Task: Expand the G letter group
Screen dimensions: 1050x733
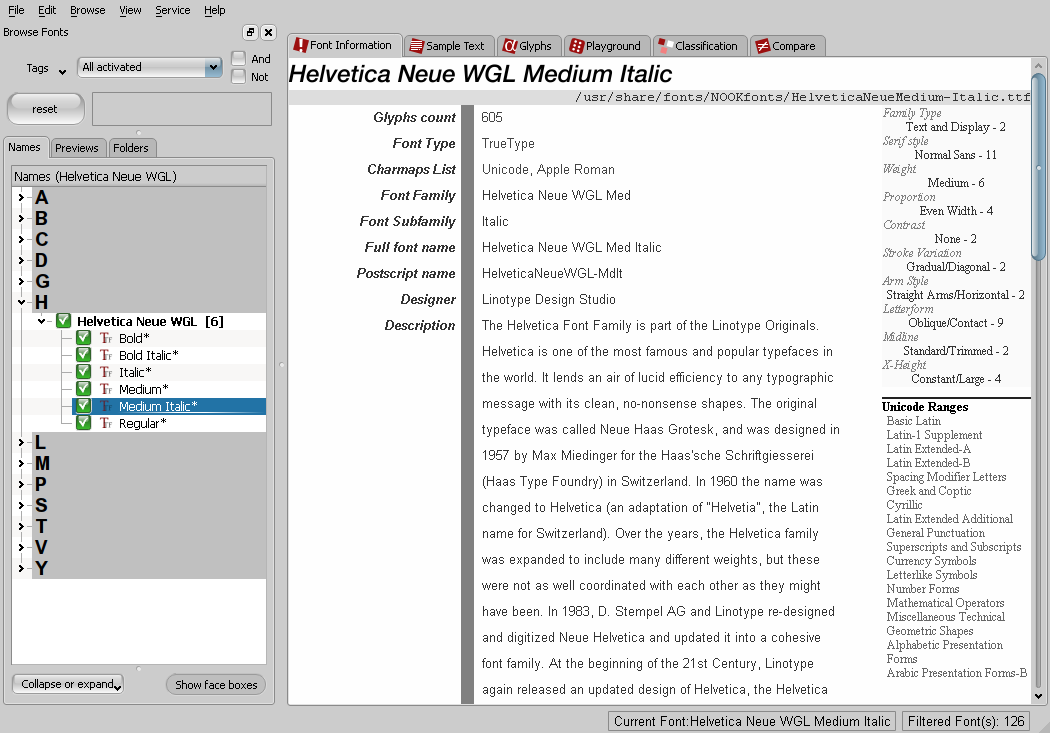Action: (21, 281)
